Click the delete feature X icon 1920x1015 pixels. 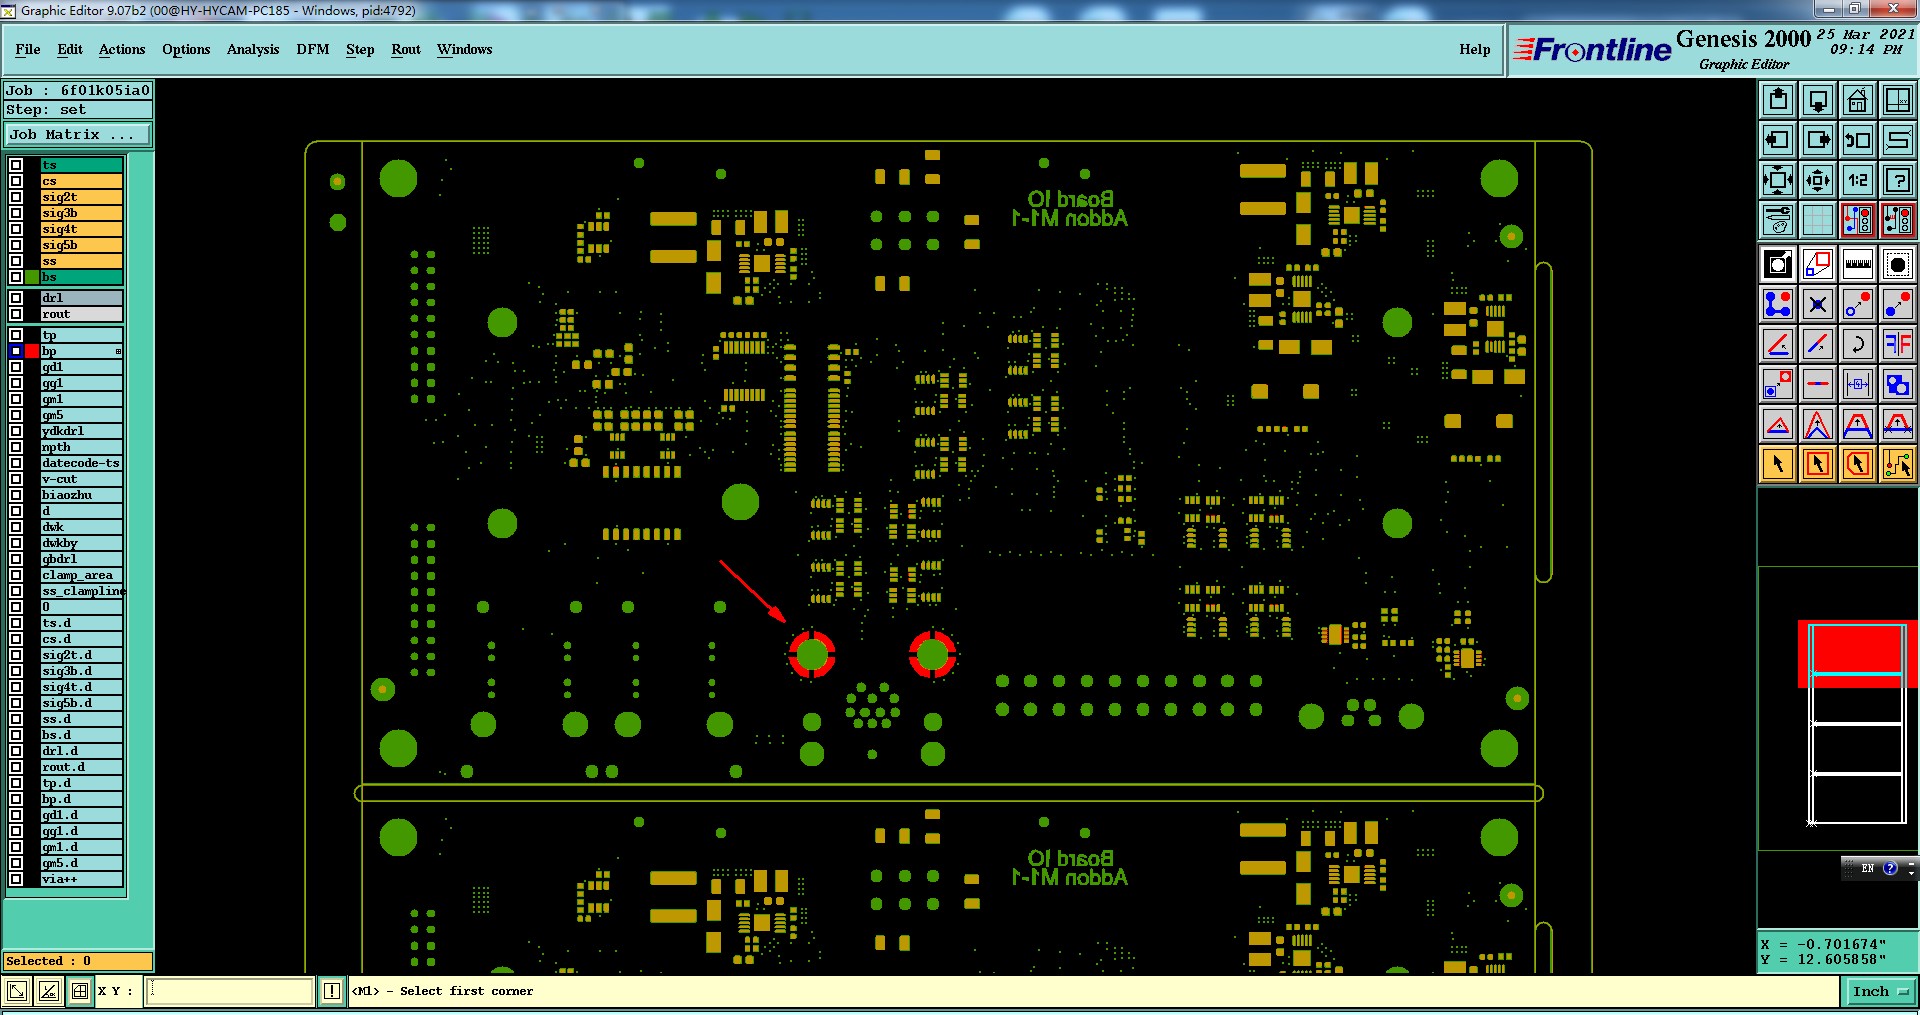click(1818, 304)
